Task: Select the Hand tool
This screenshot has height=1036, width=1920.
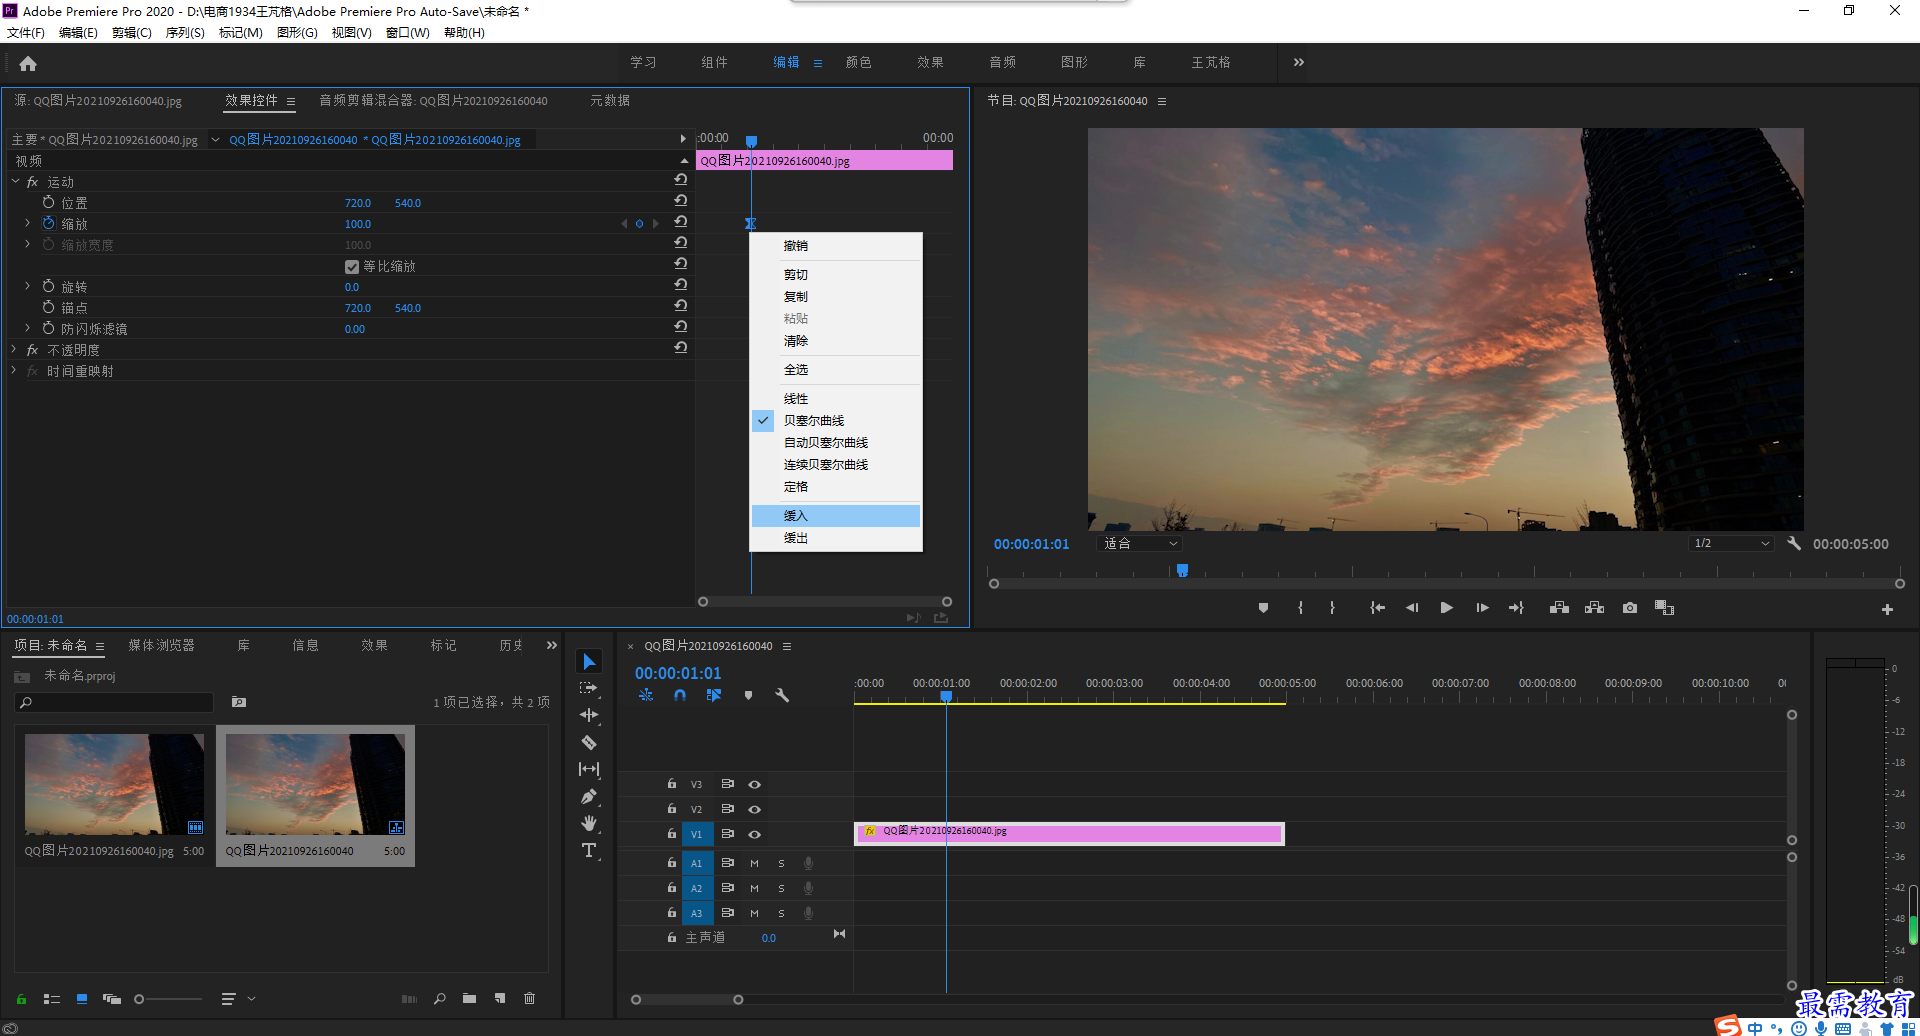Action: click(589, 823)
